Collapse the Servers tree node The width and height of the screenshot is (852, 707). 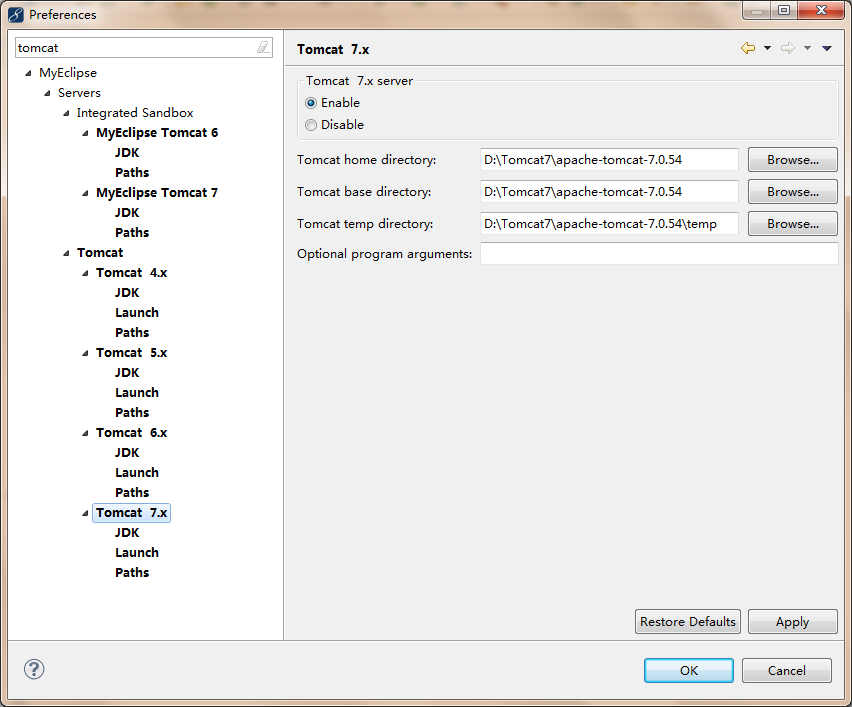[x=47, y=93]
